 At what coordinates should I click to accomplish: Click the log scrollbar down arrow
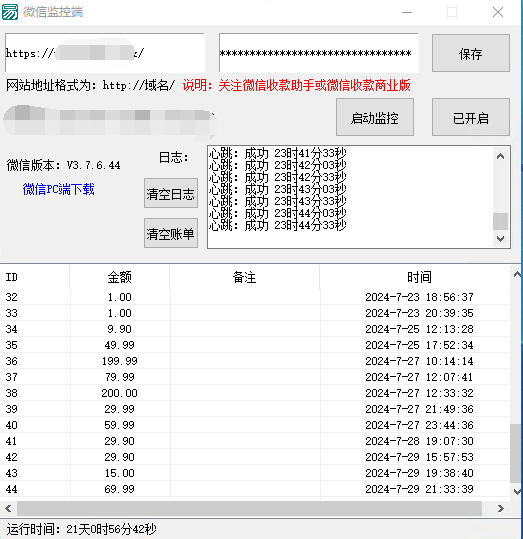(x=501, y=239)
